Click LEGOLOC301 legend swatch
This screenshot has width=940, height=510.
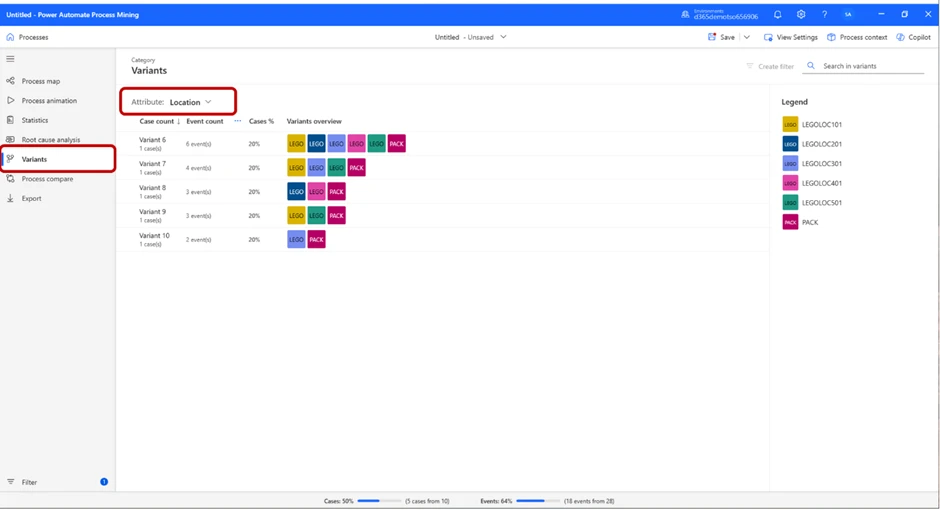point(790,164)
